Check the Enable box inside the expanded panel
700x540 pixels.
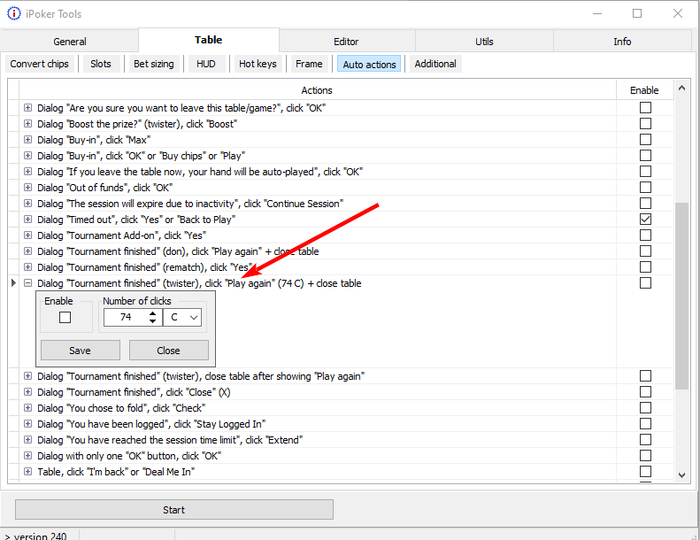click(65, 317)
